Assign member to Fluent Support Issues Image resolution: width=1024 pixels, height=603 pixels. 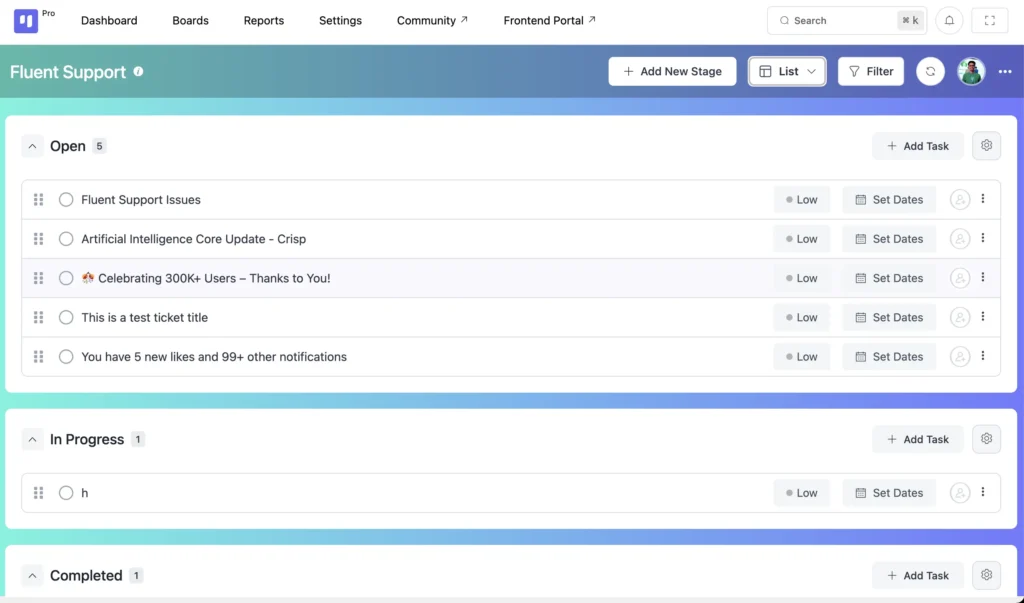tap(959, 199)
